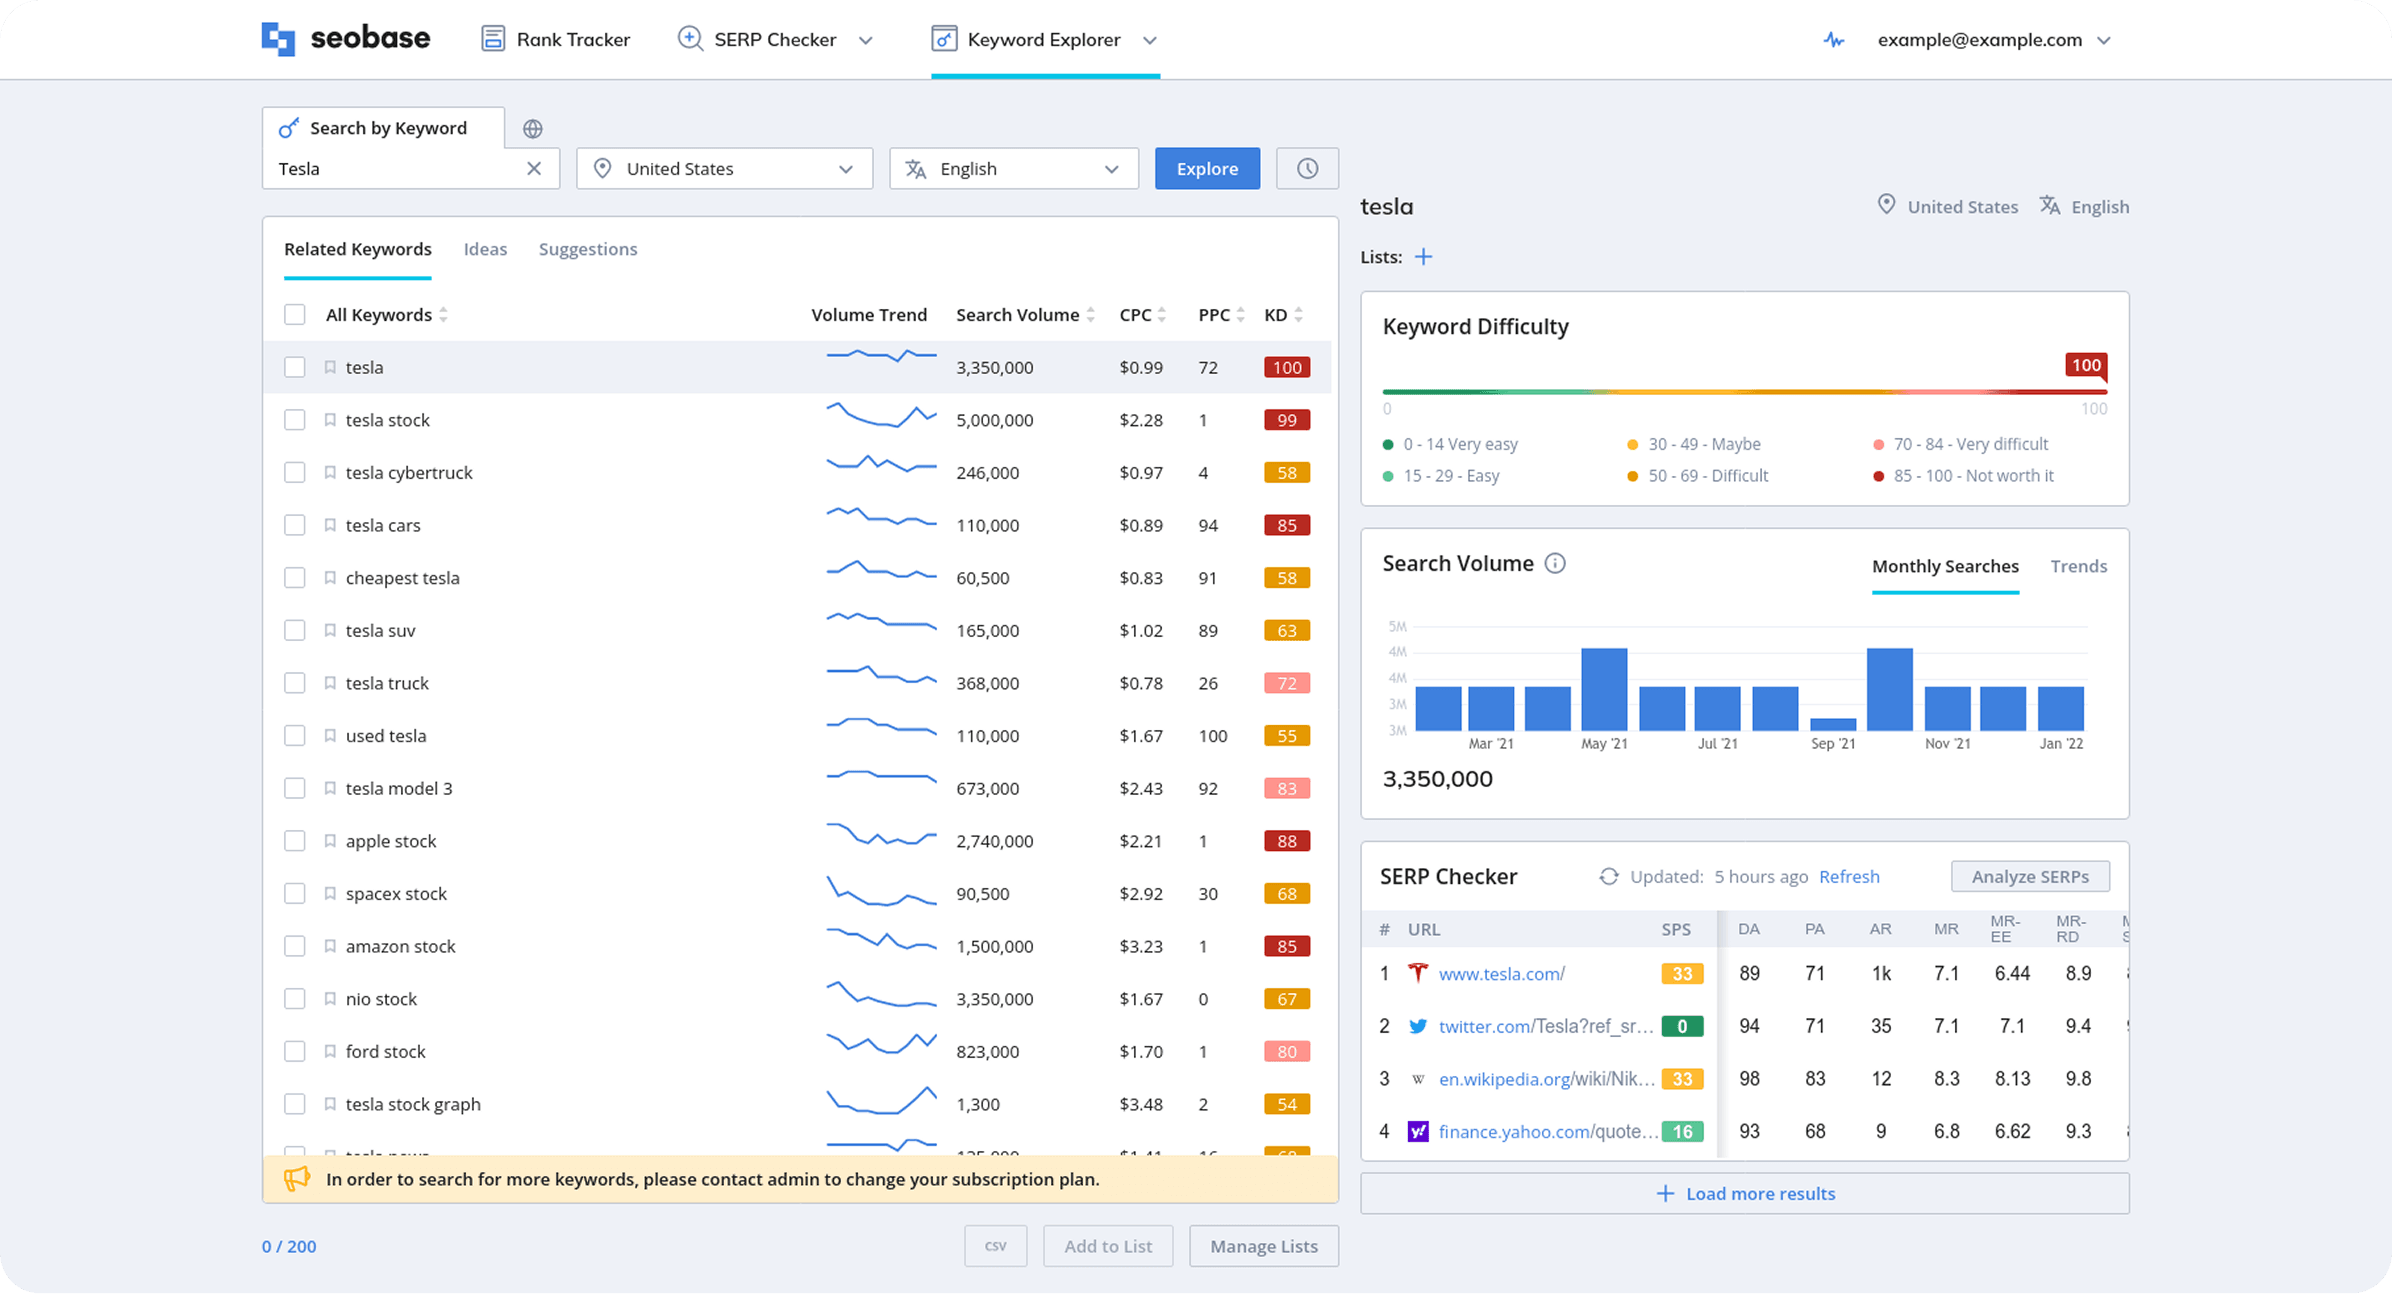Viewport: 2392px width, 1294px height.
Task: Sort keywords by CPC column
Action: click(x=1143, y=315)
